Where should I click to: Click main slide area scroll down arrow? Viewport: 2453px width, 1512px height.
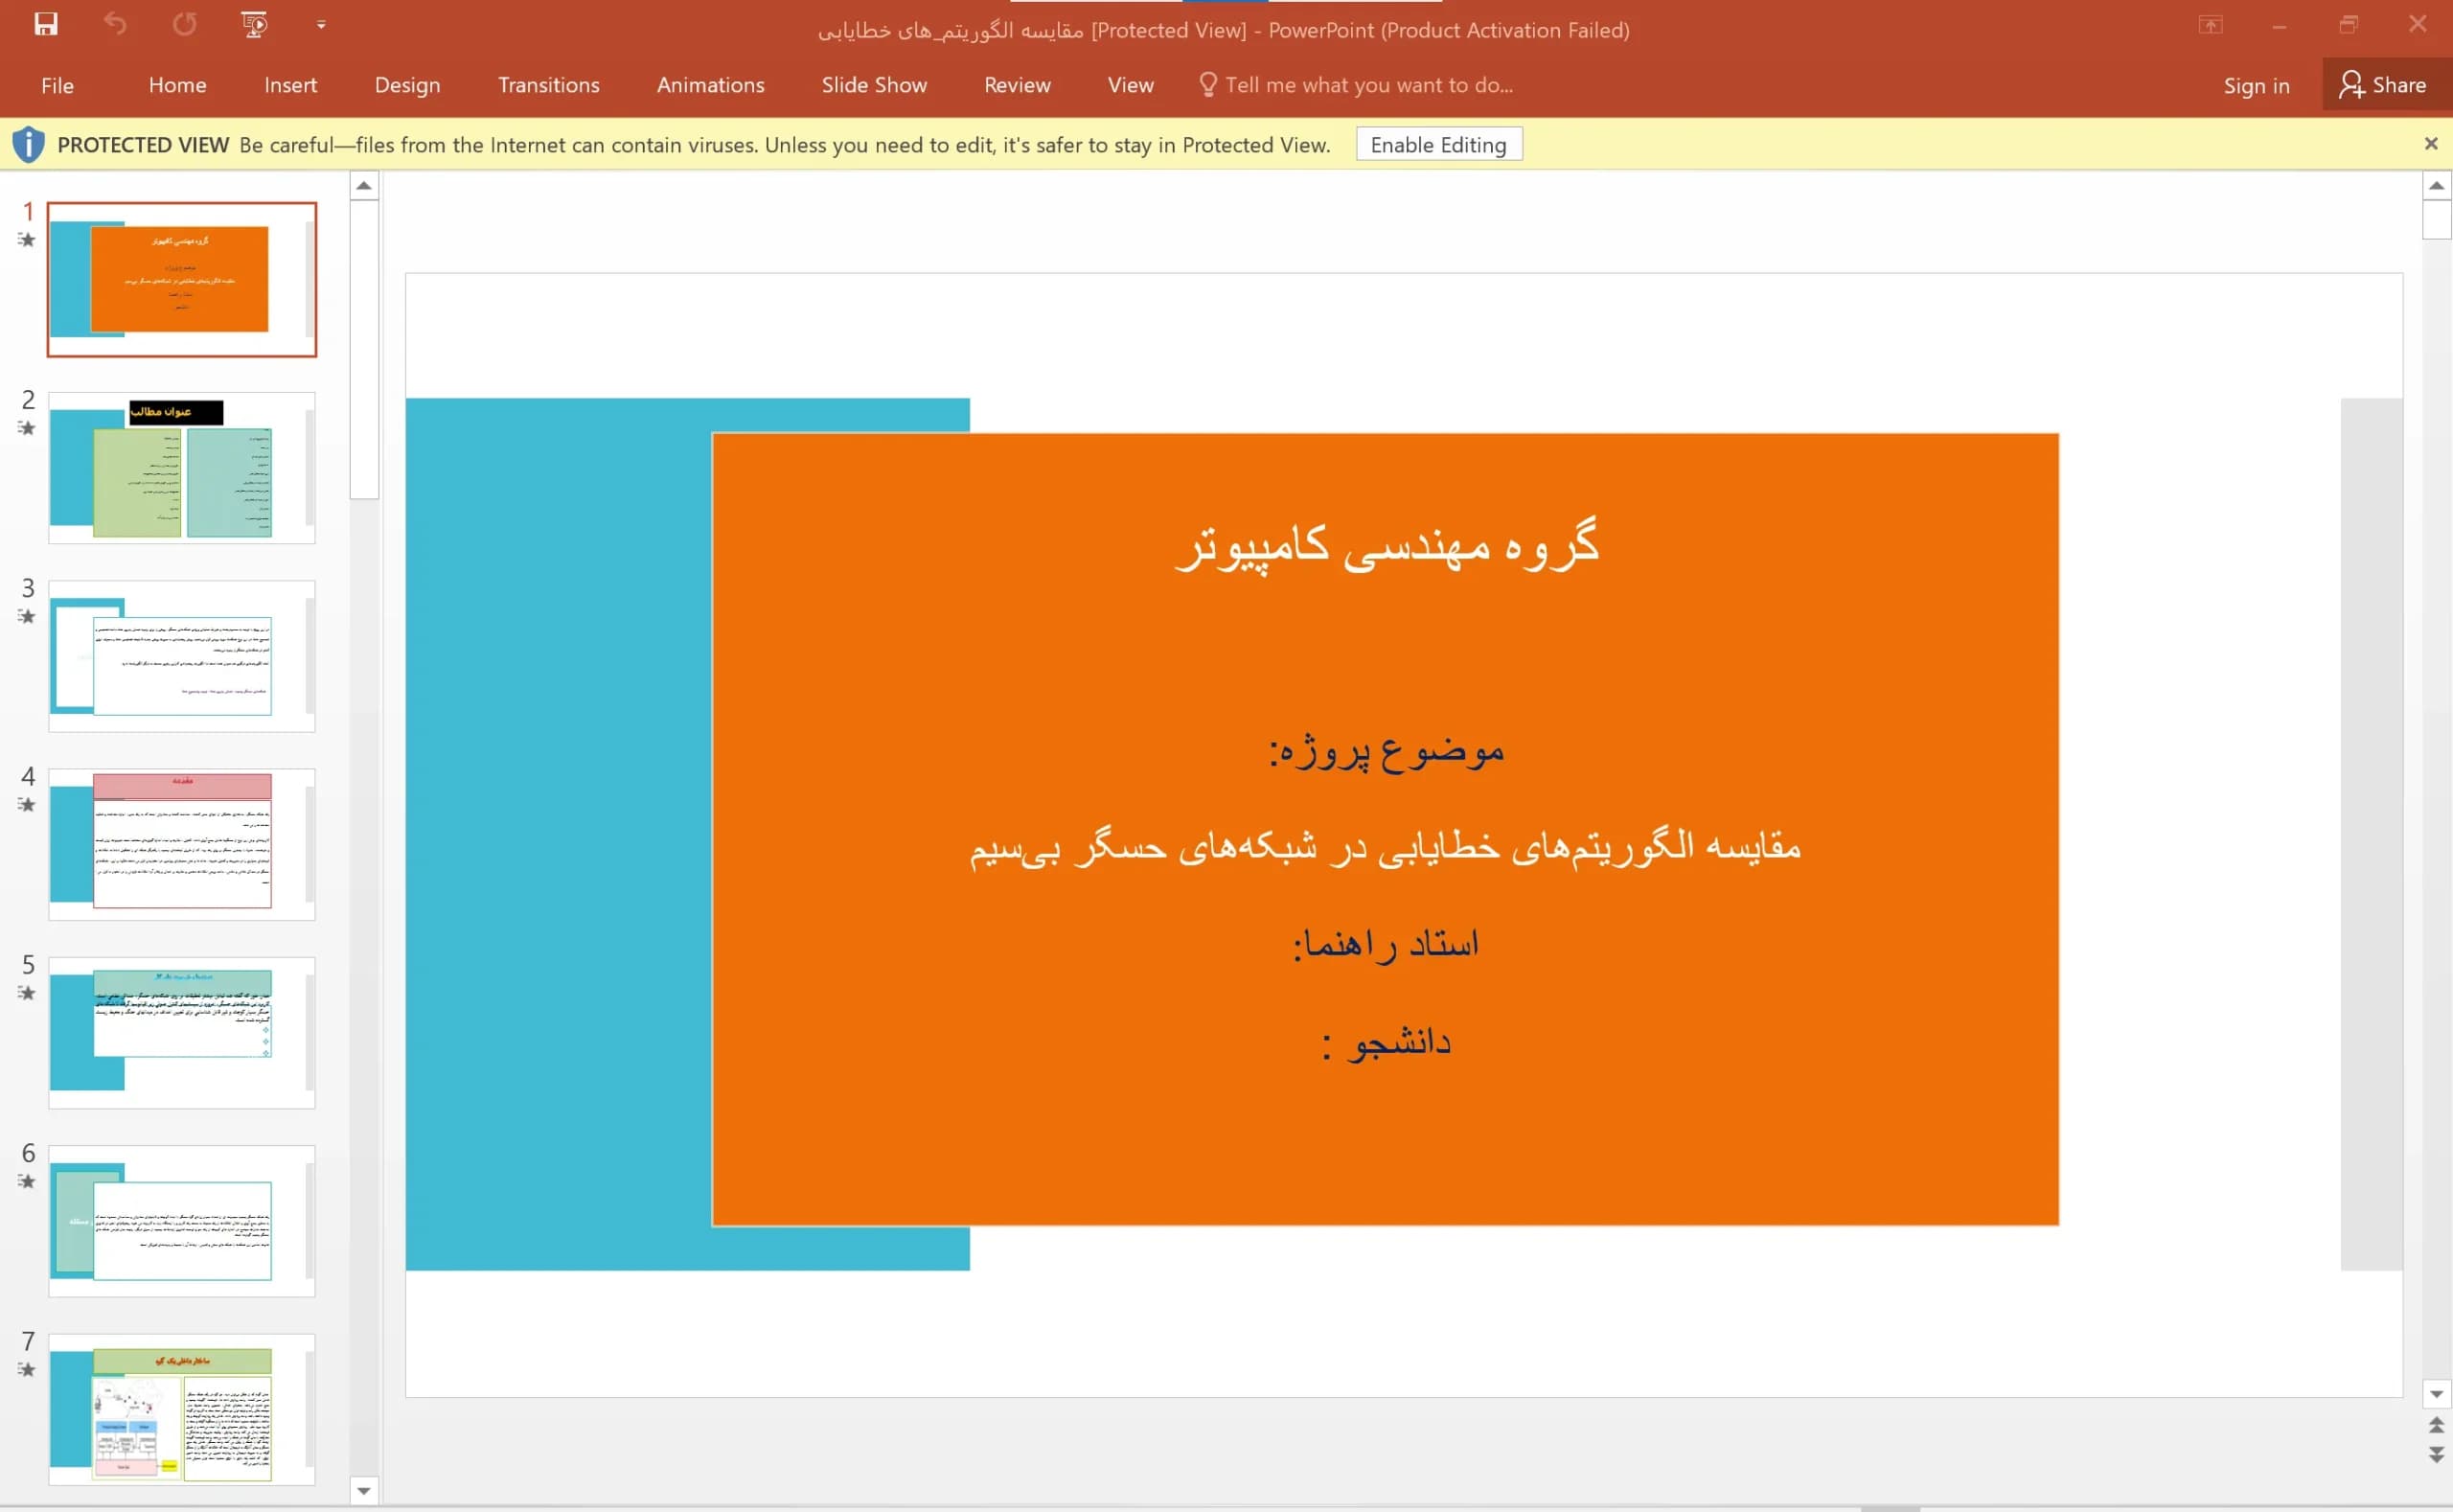click(x=2436, y=1394)
